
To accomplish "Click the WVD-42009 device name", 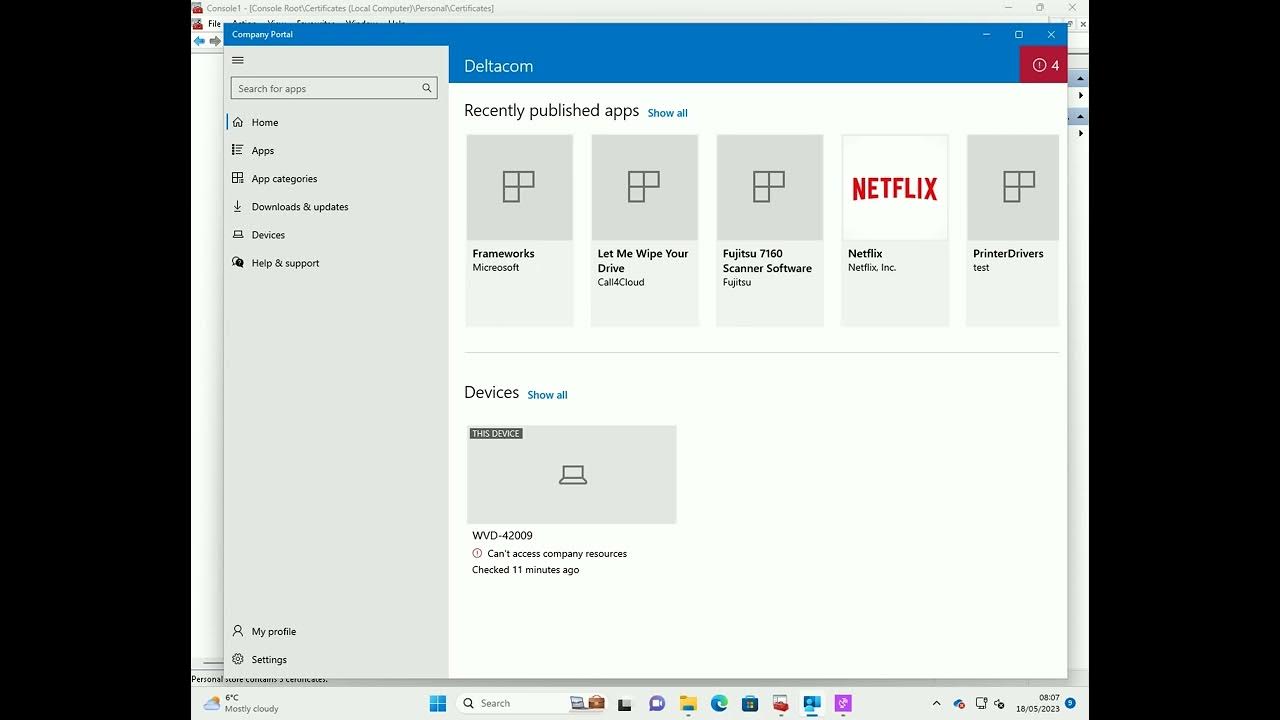I will pos(502,535).
